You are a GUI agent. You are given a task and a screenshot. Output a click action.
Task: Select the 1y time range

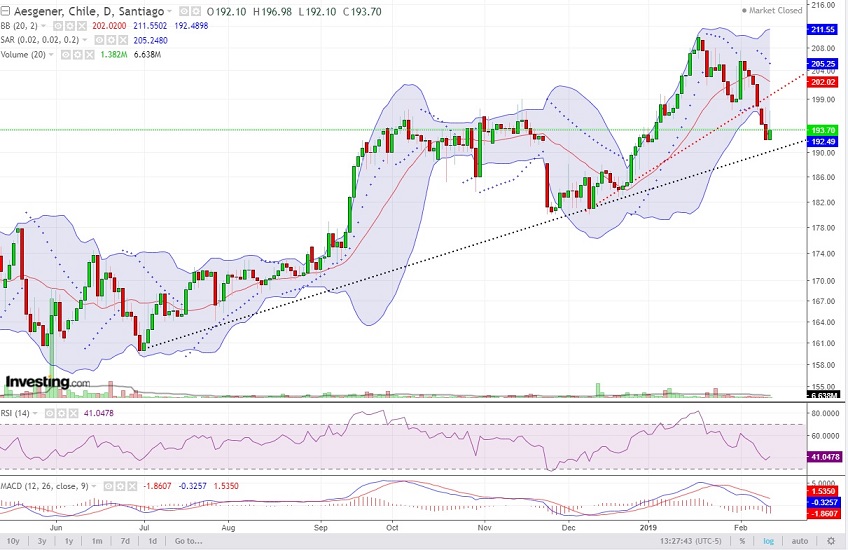click(x=69, y=541)
